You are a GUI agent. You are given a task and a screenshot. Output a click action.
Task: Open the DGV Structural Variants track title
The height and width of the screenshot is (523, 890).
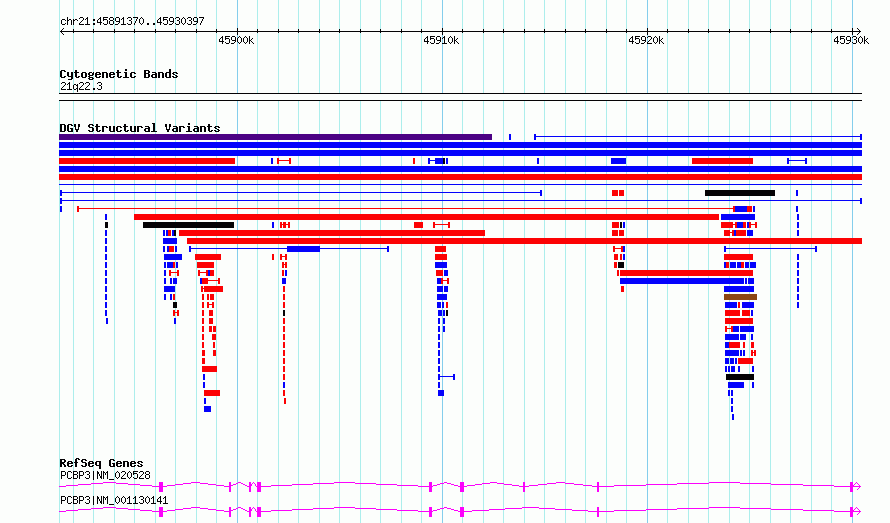click(140, 128)
